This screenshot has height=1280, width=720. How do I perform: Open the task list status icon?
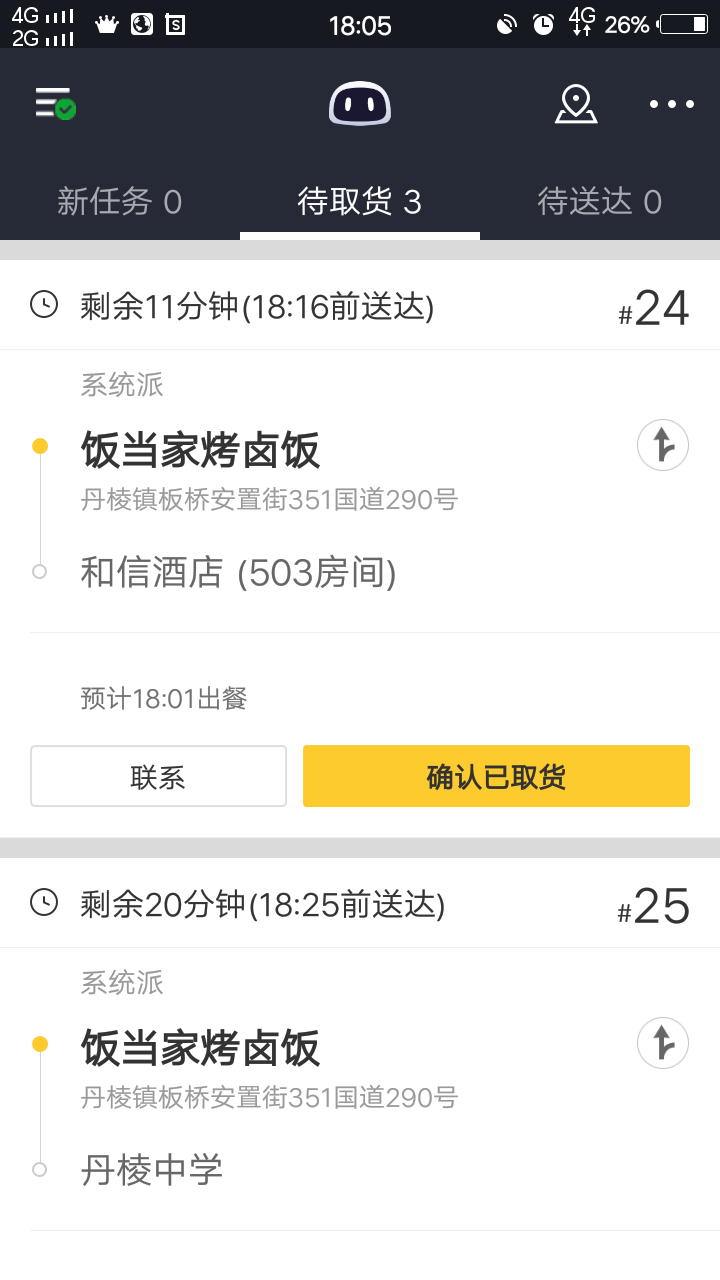[x=55, y=103]
